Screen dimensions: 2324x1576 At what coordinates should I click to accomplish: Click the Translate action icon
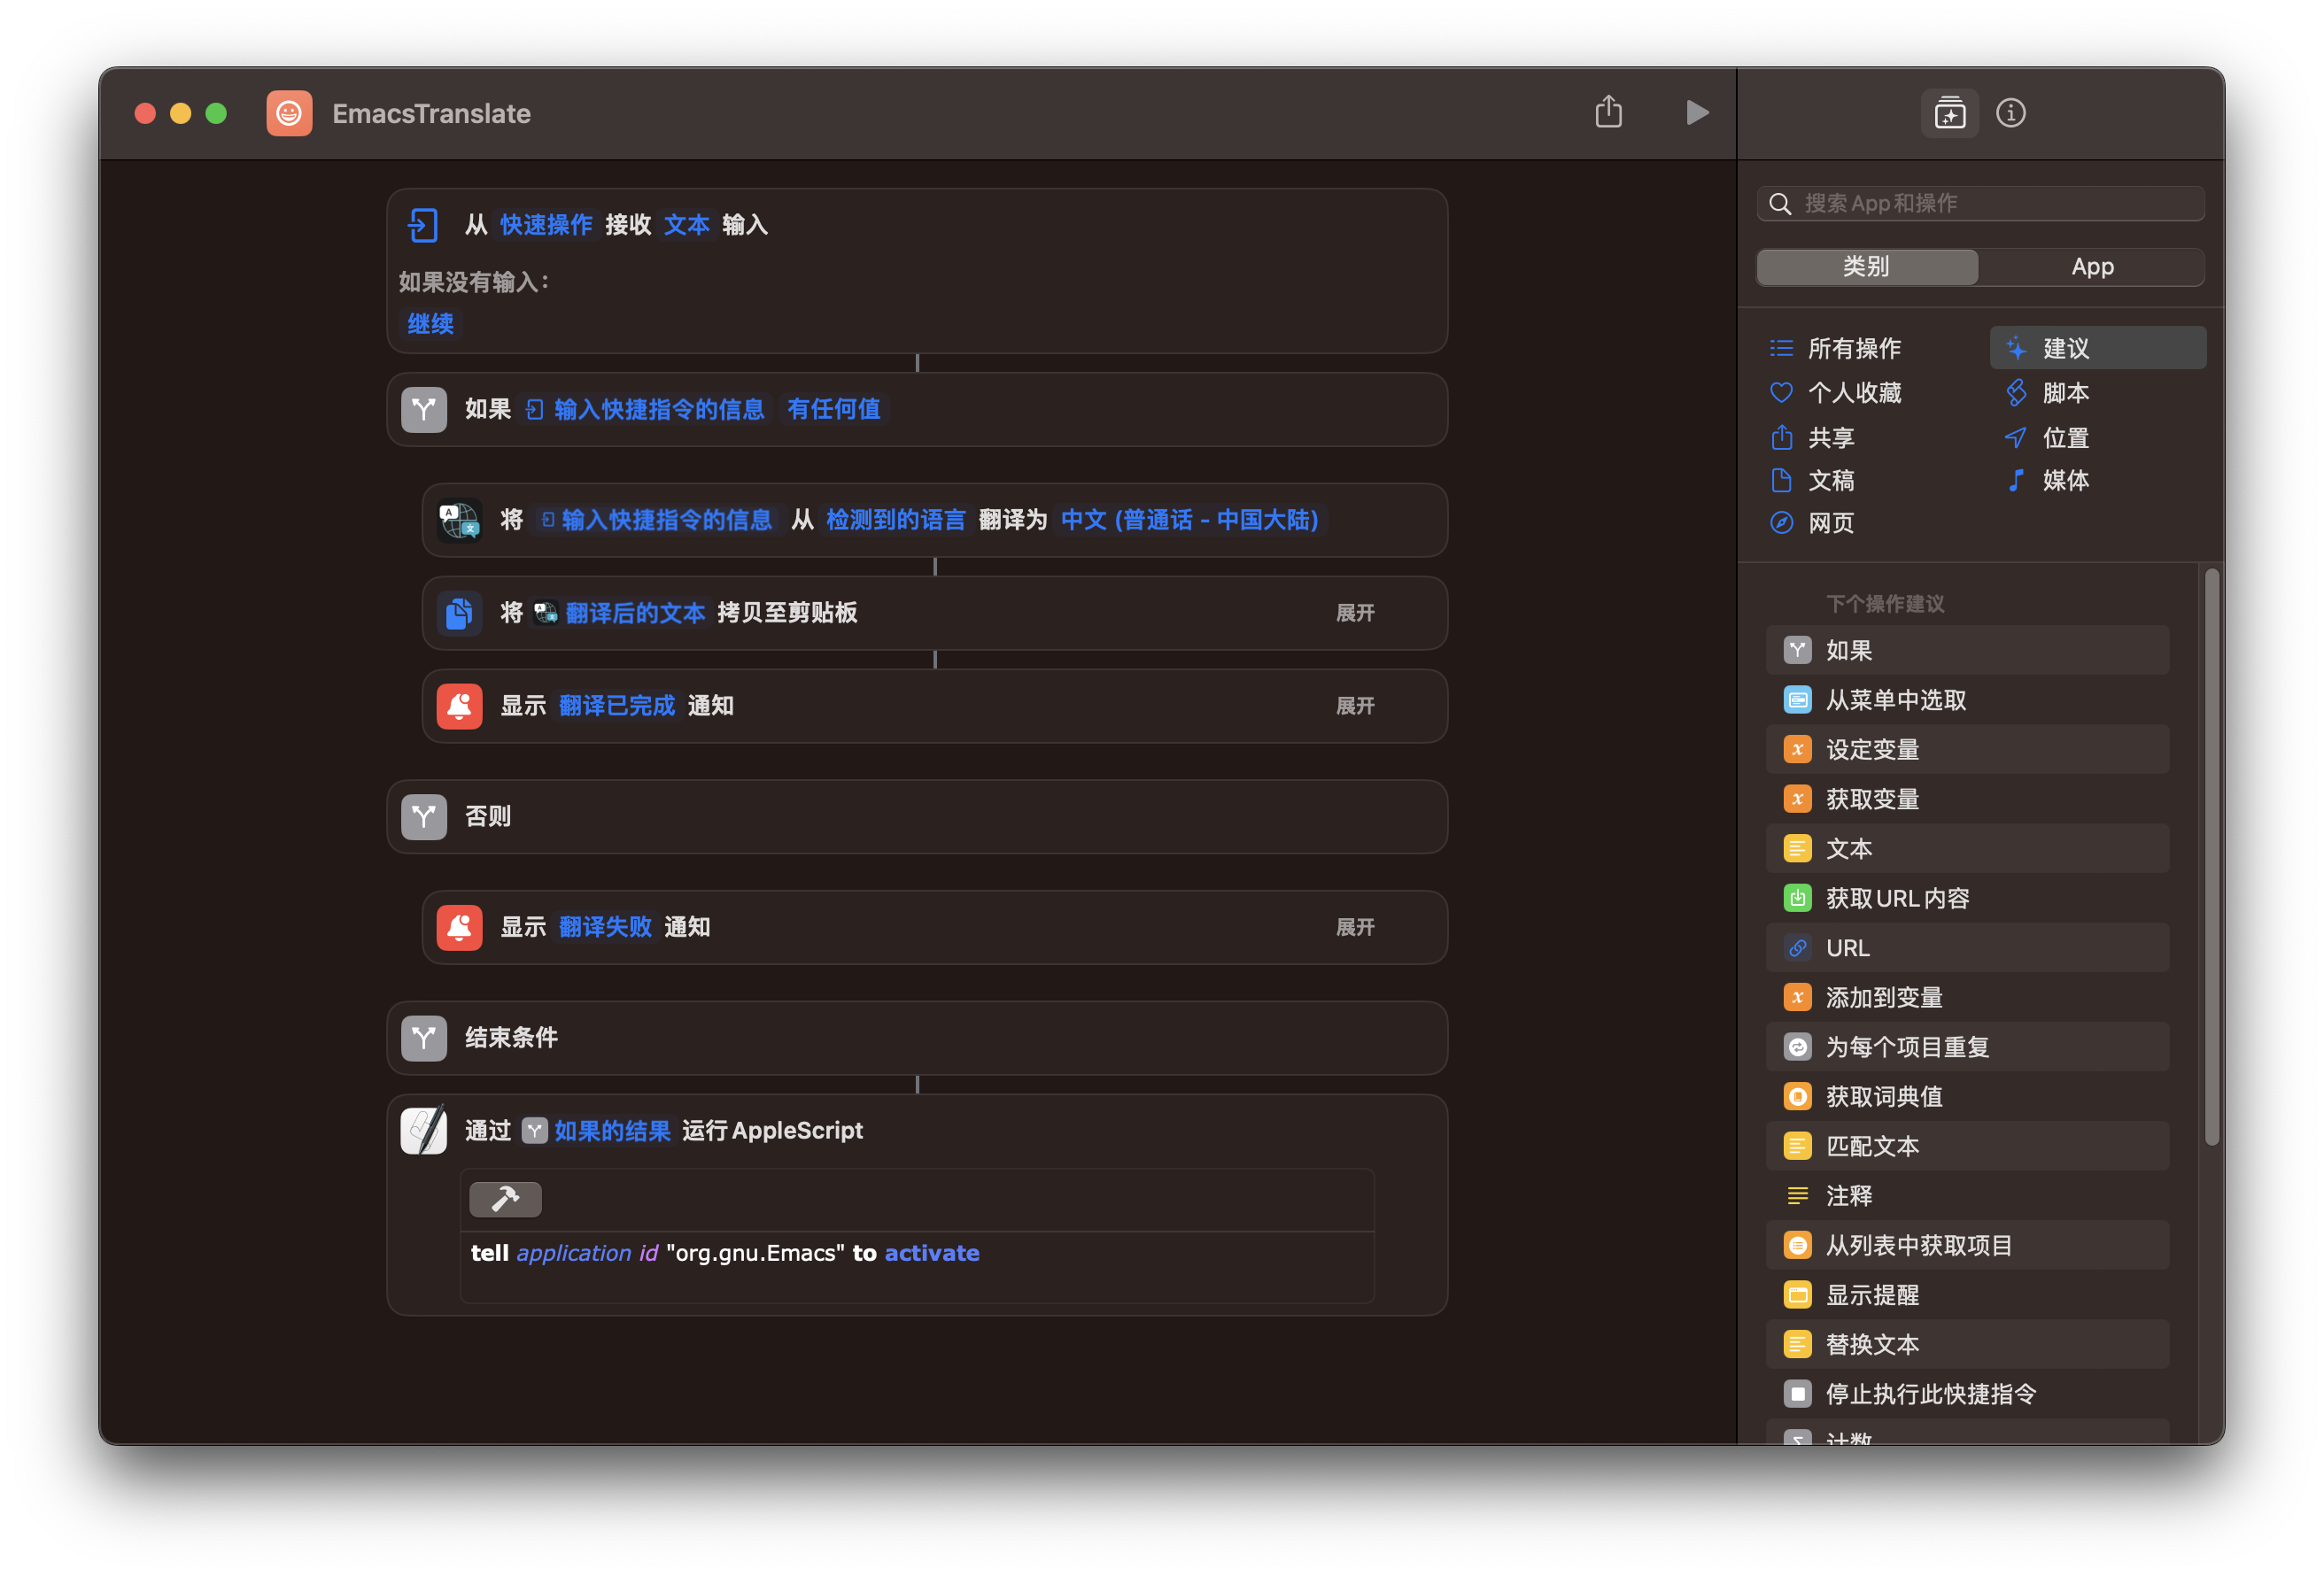[x=460, y=520]
